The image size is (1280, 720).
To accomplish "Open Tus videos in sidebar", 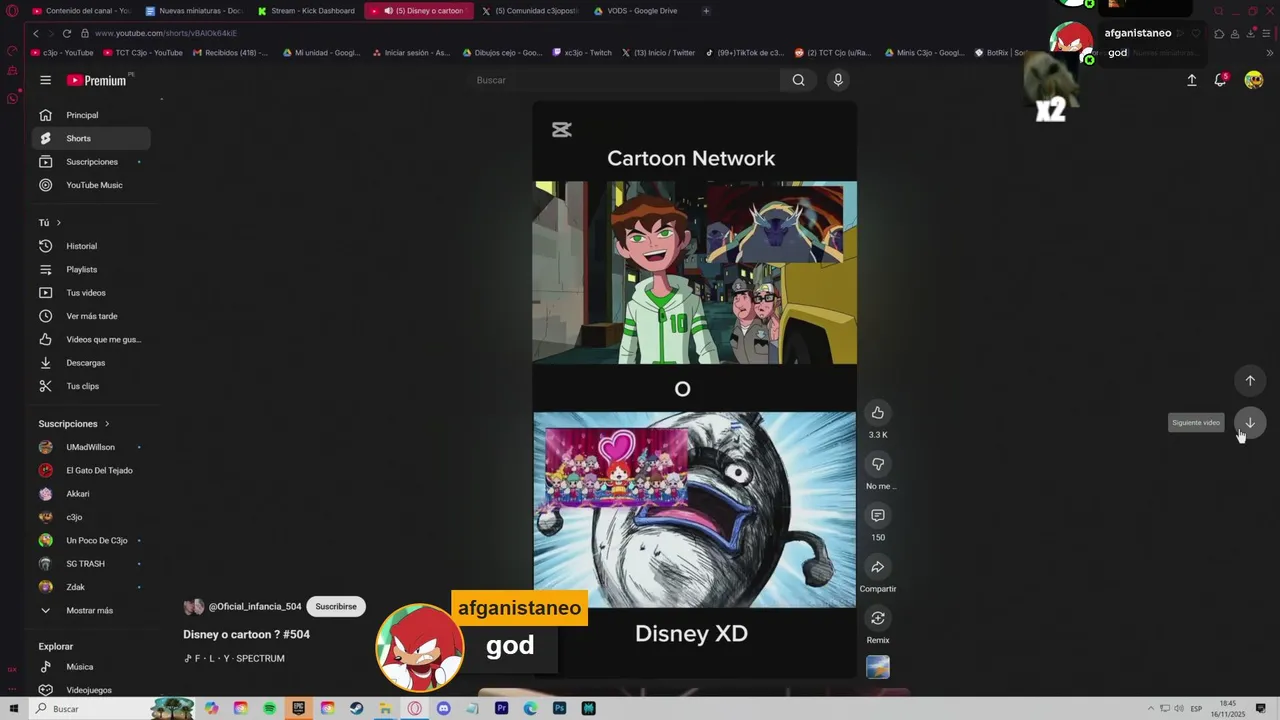I will point(91,293).
